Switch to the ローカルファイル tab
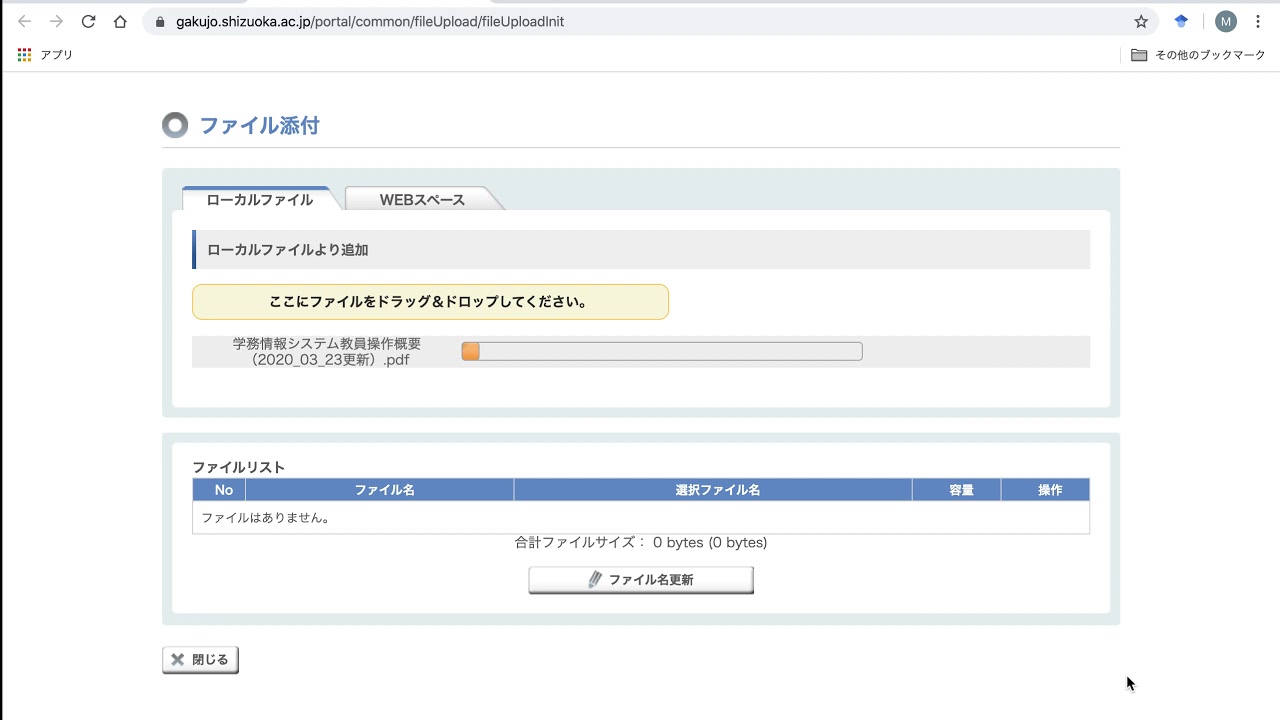The image size is (1280, 720). (260, 199)
